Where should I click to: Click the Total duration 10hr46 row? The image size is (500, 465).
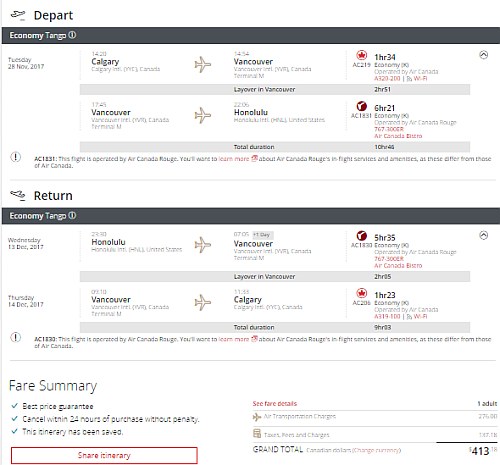pyautogui.click(x=275, y=147)
